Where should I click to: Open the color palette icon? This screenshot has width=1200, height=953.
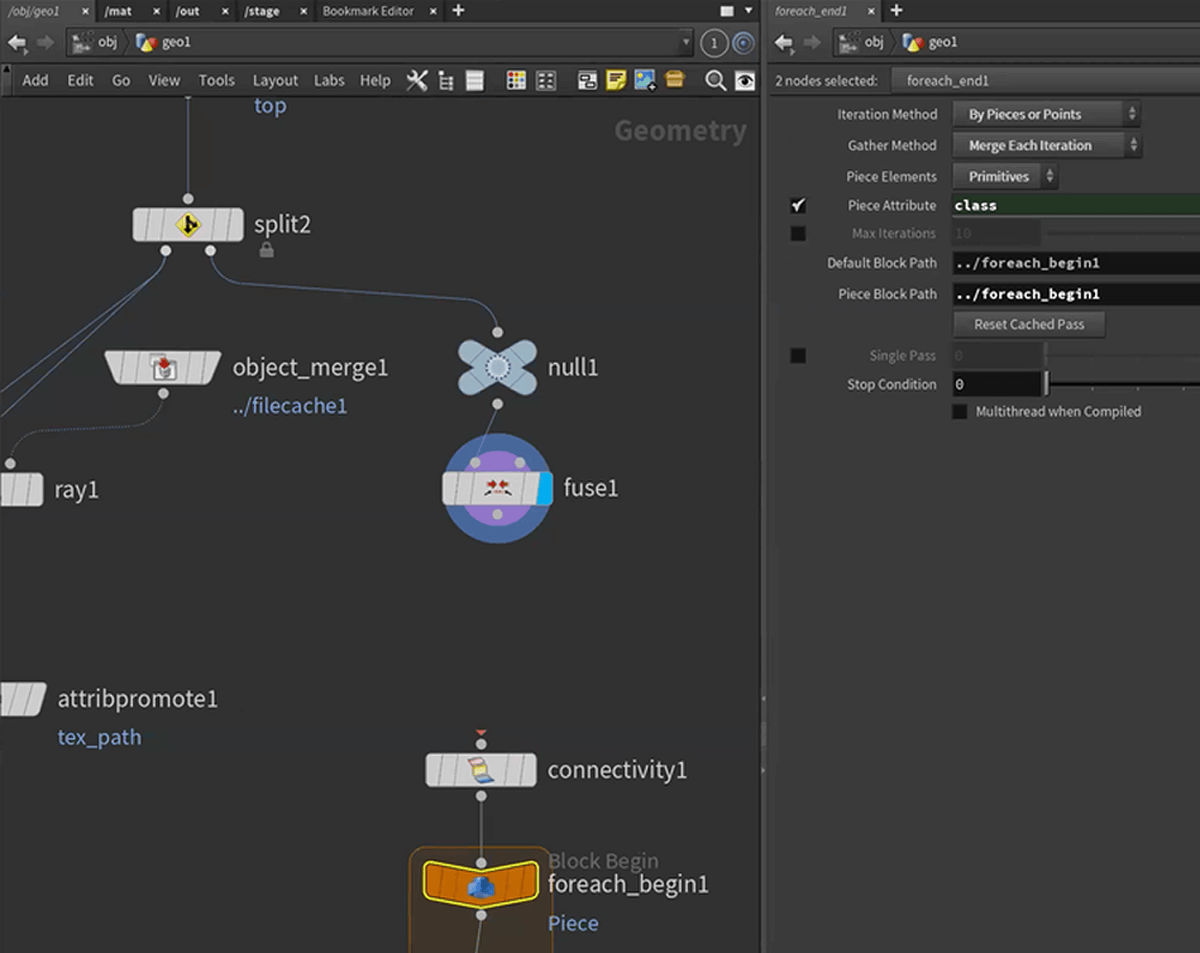[x=516, y=81]
